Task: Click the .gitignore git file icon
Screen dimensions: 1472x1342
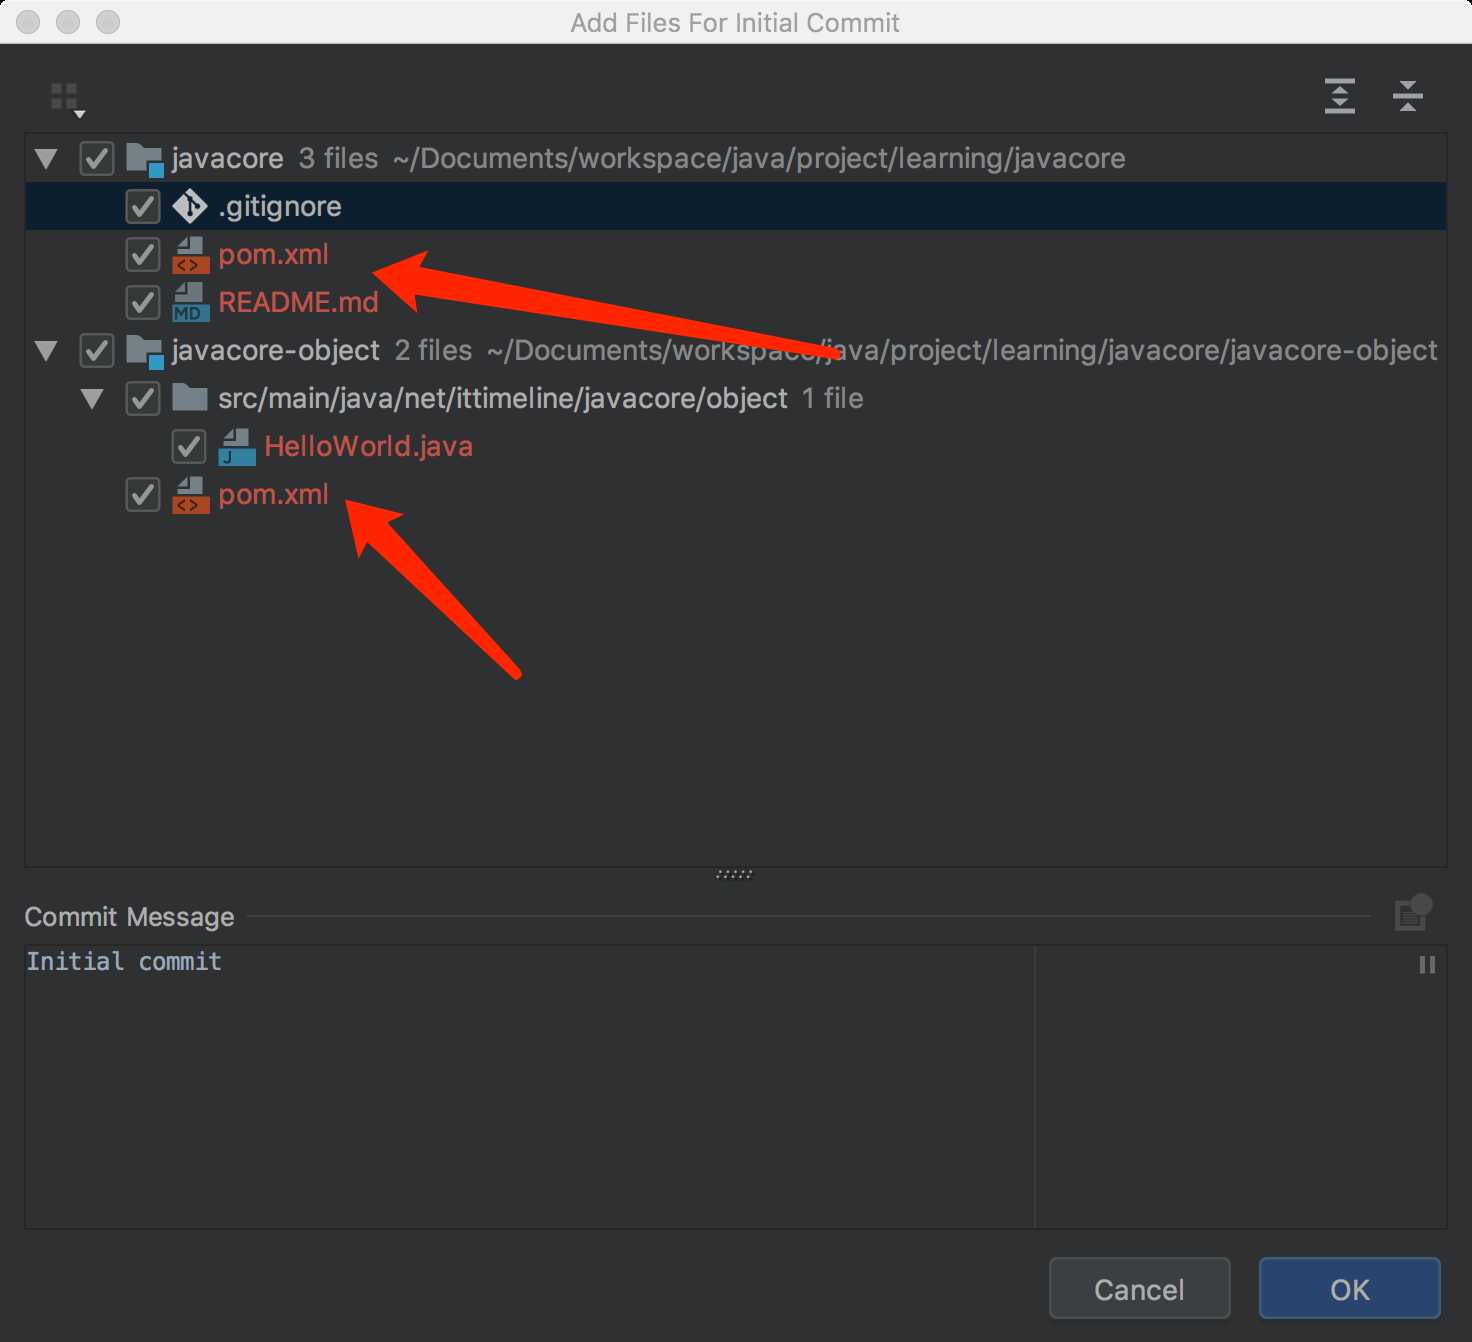Action: [190, 206]
